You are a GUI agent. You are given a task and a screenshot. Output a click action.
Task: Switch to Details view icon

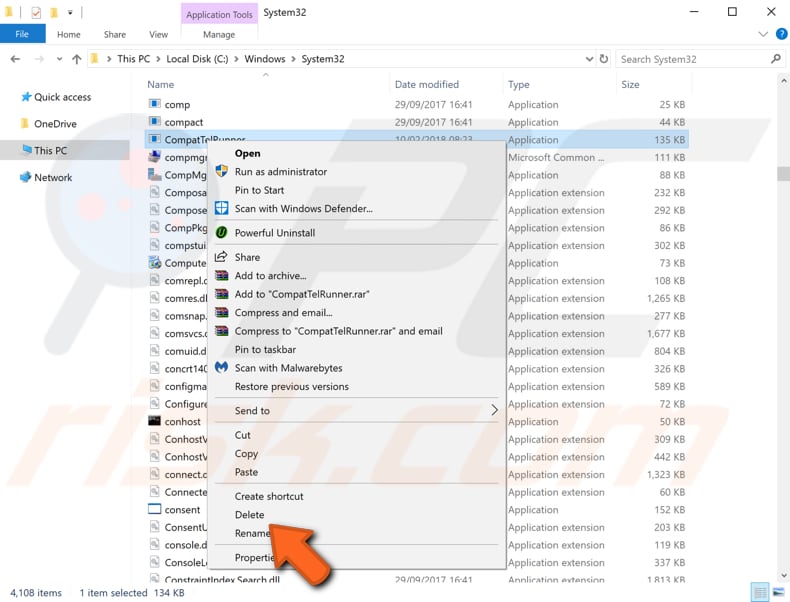pyautogui.click(x=760, y=591)
